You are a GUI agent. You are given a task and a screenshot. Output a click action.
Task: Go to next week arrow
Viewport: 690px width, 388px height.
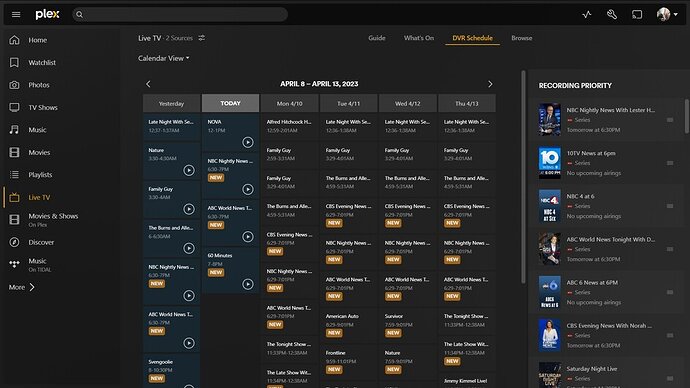(490, 84)
